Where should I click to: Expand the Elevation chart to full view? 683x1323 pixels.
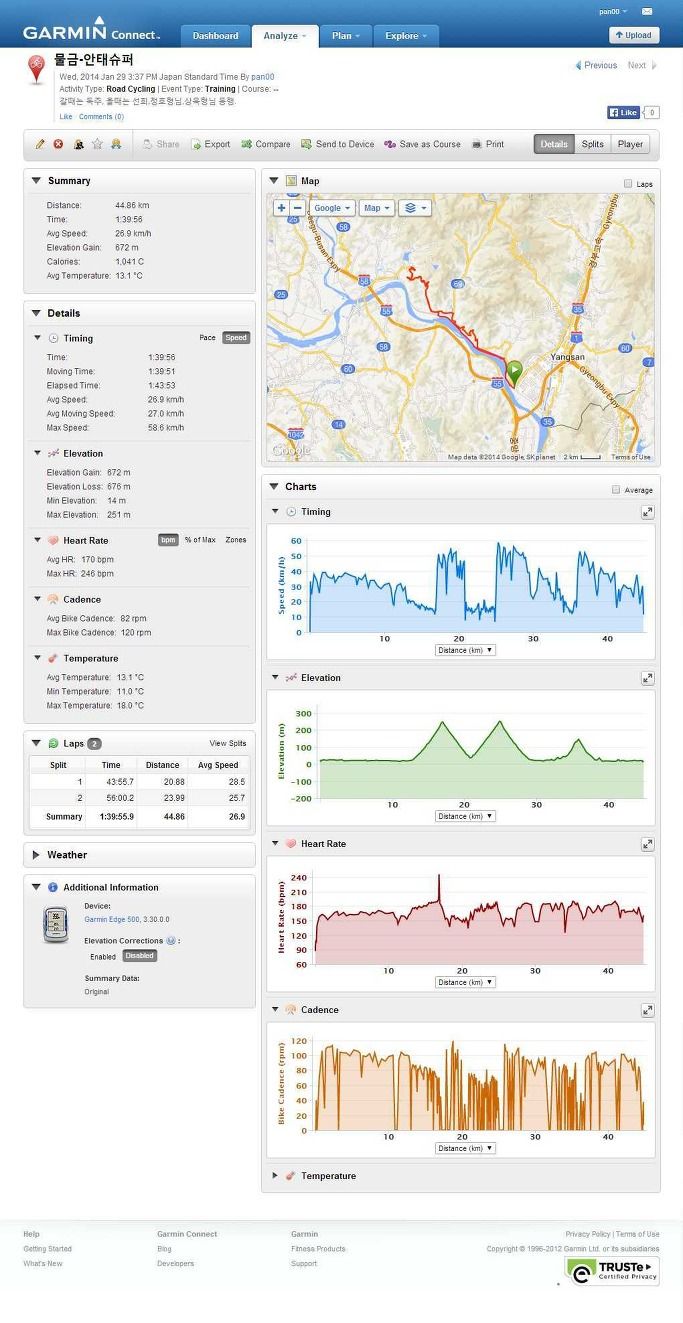tap(647, 678)
